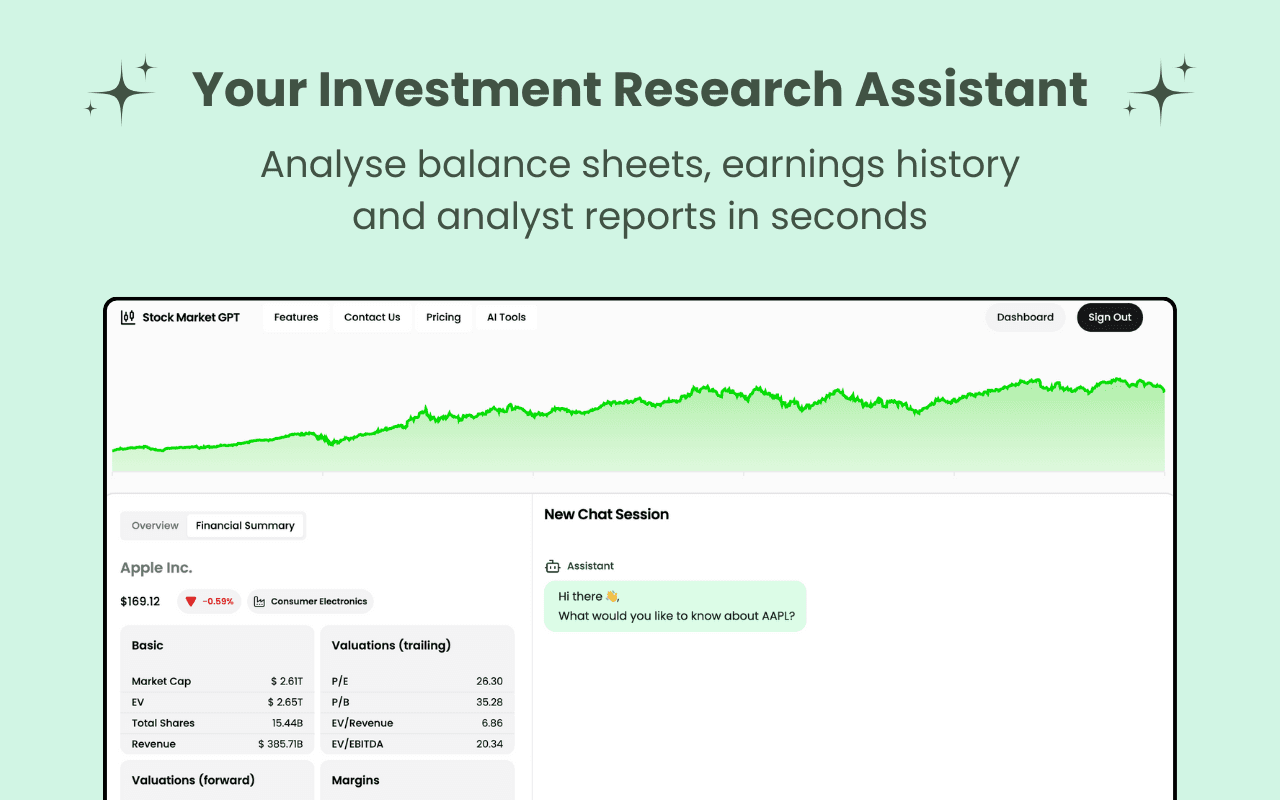Toggle the -0.59% price change badge
The image size is (1280, 800).
point(209,601)
